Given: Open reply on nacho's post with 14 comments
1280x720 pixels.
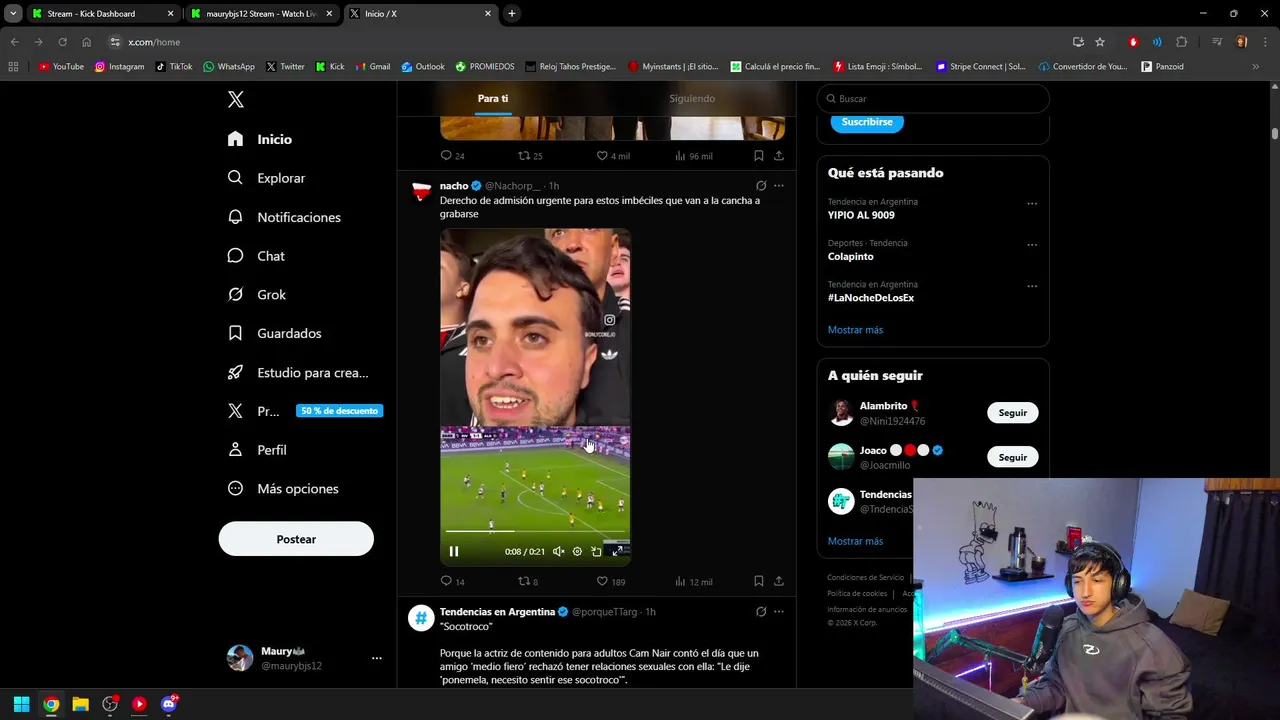Looking at the screenshot, I should (x=452, y=581).
